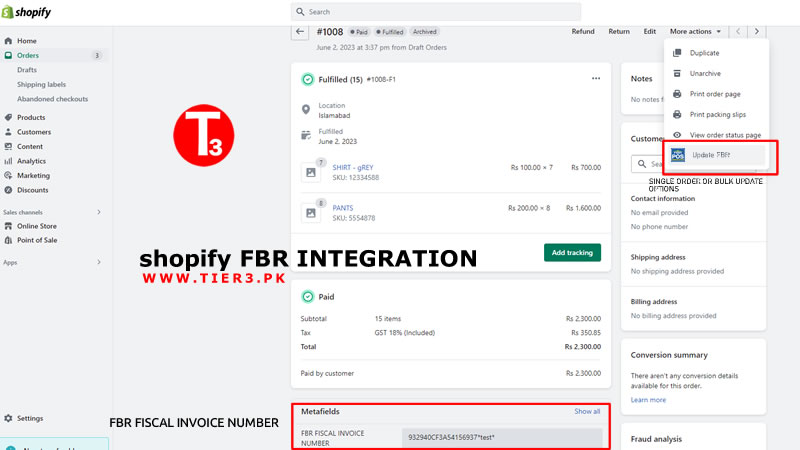Select Print order page
Screen dimensions: 800x450
(x=716, y=94)
